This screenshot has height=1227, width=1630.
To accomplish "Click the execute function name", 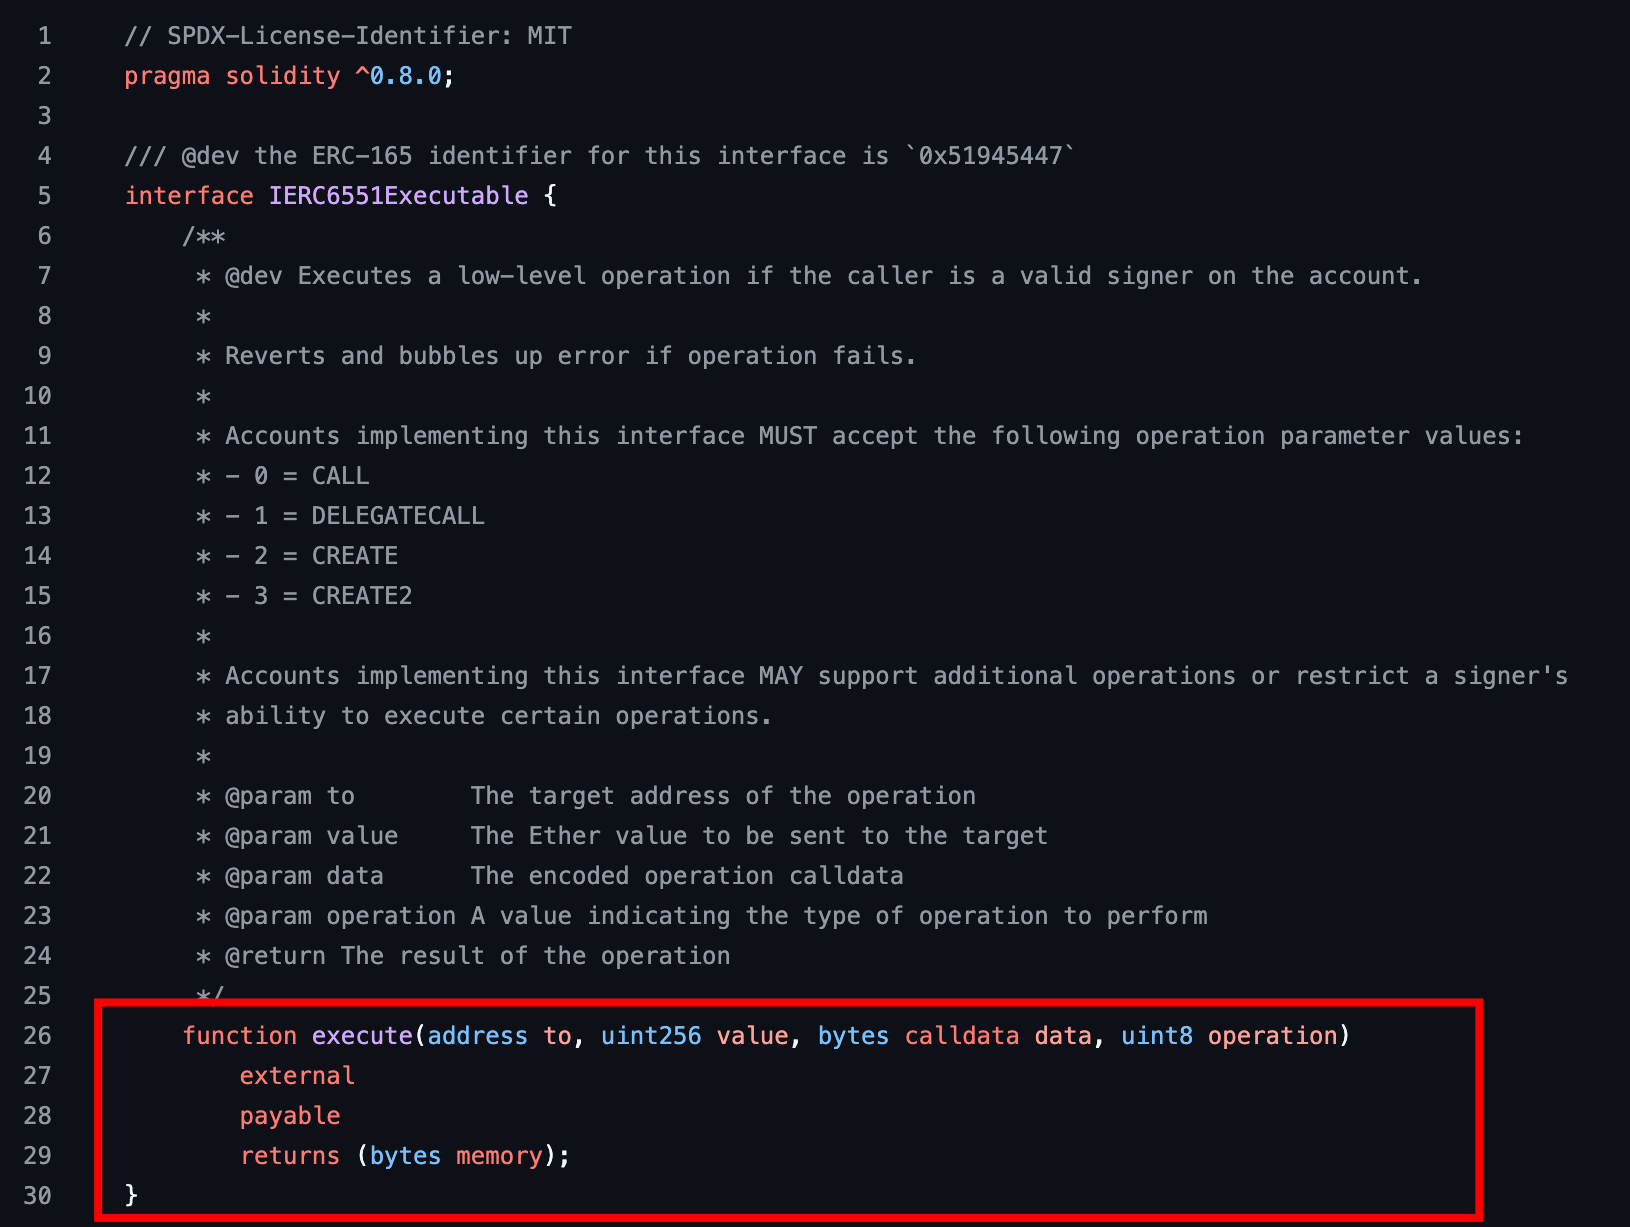I will [362, 1036].
